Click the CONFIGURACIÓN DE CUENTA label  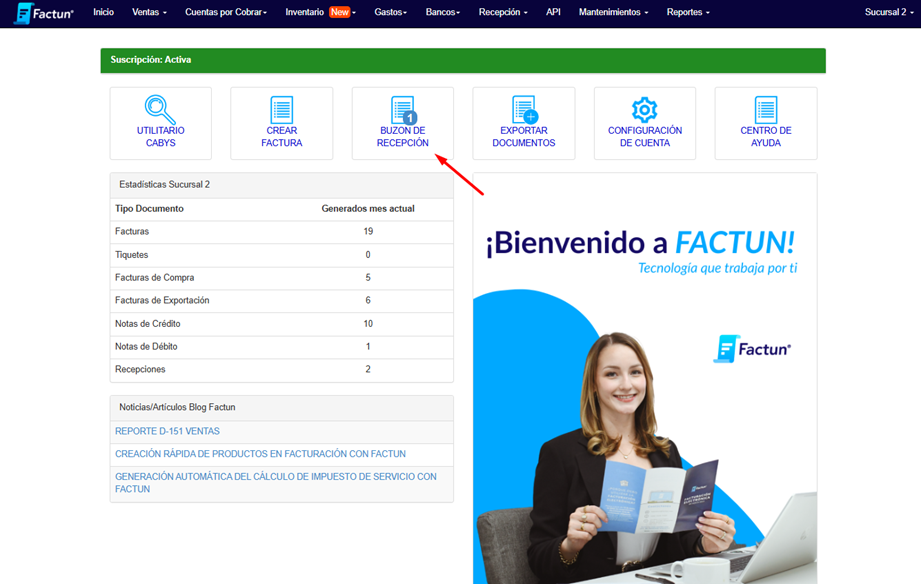click(645, 136)
